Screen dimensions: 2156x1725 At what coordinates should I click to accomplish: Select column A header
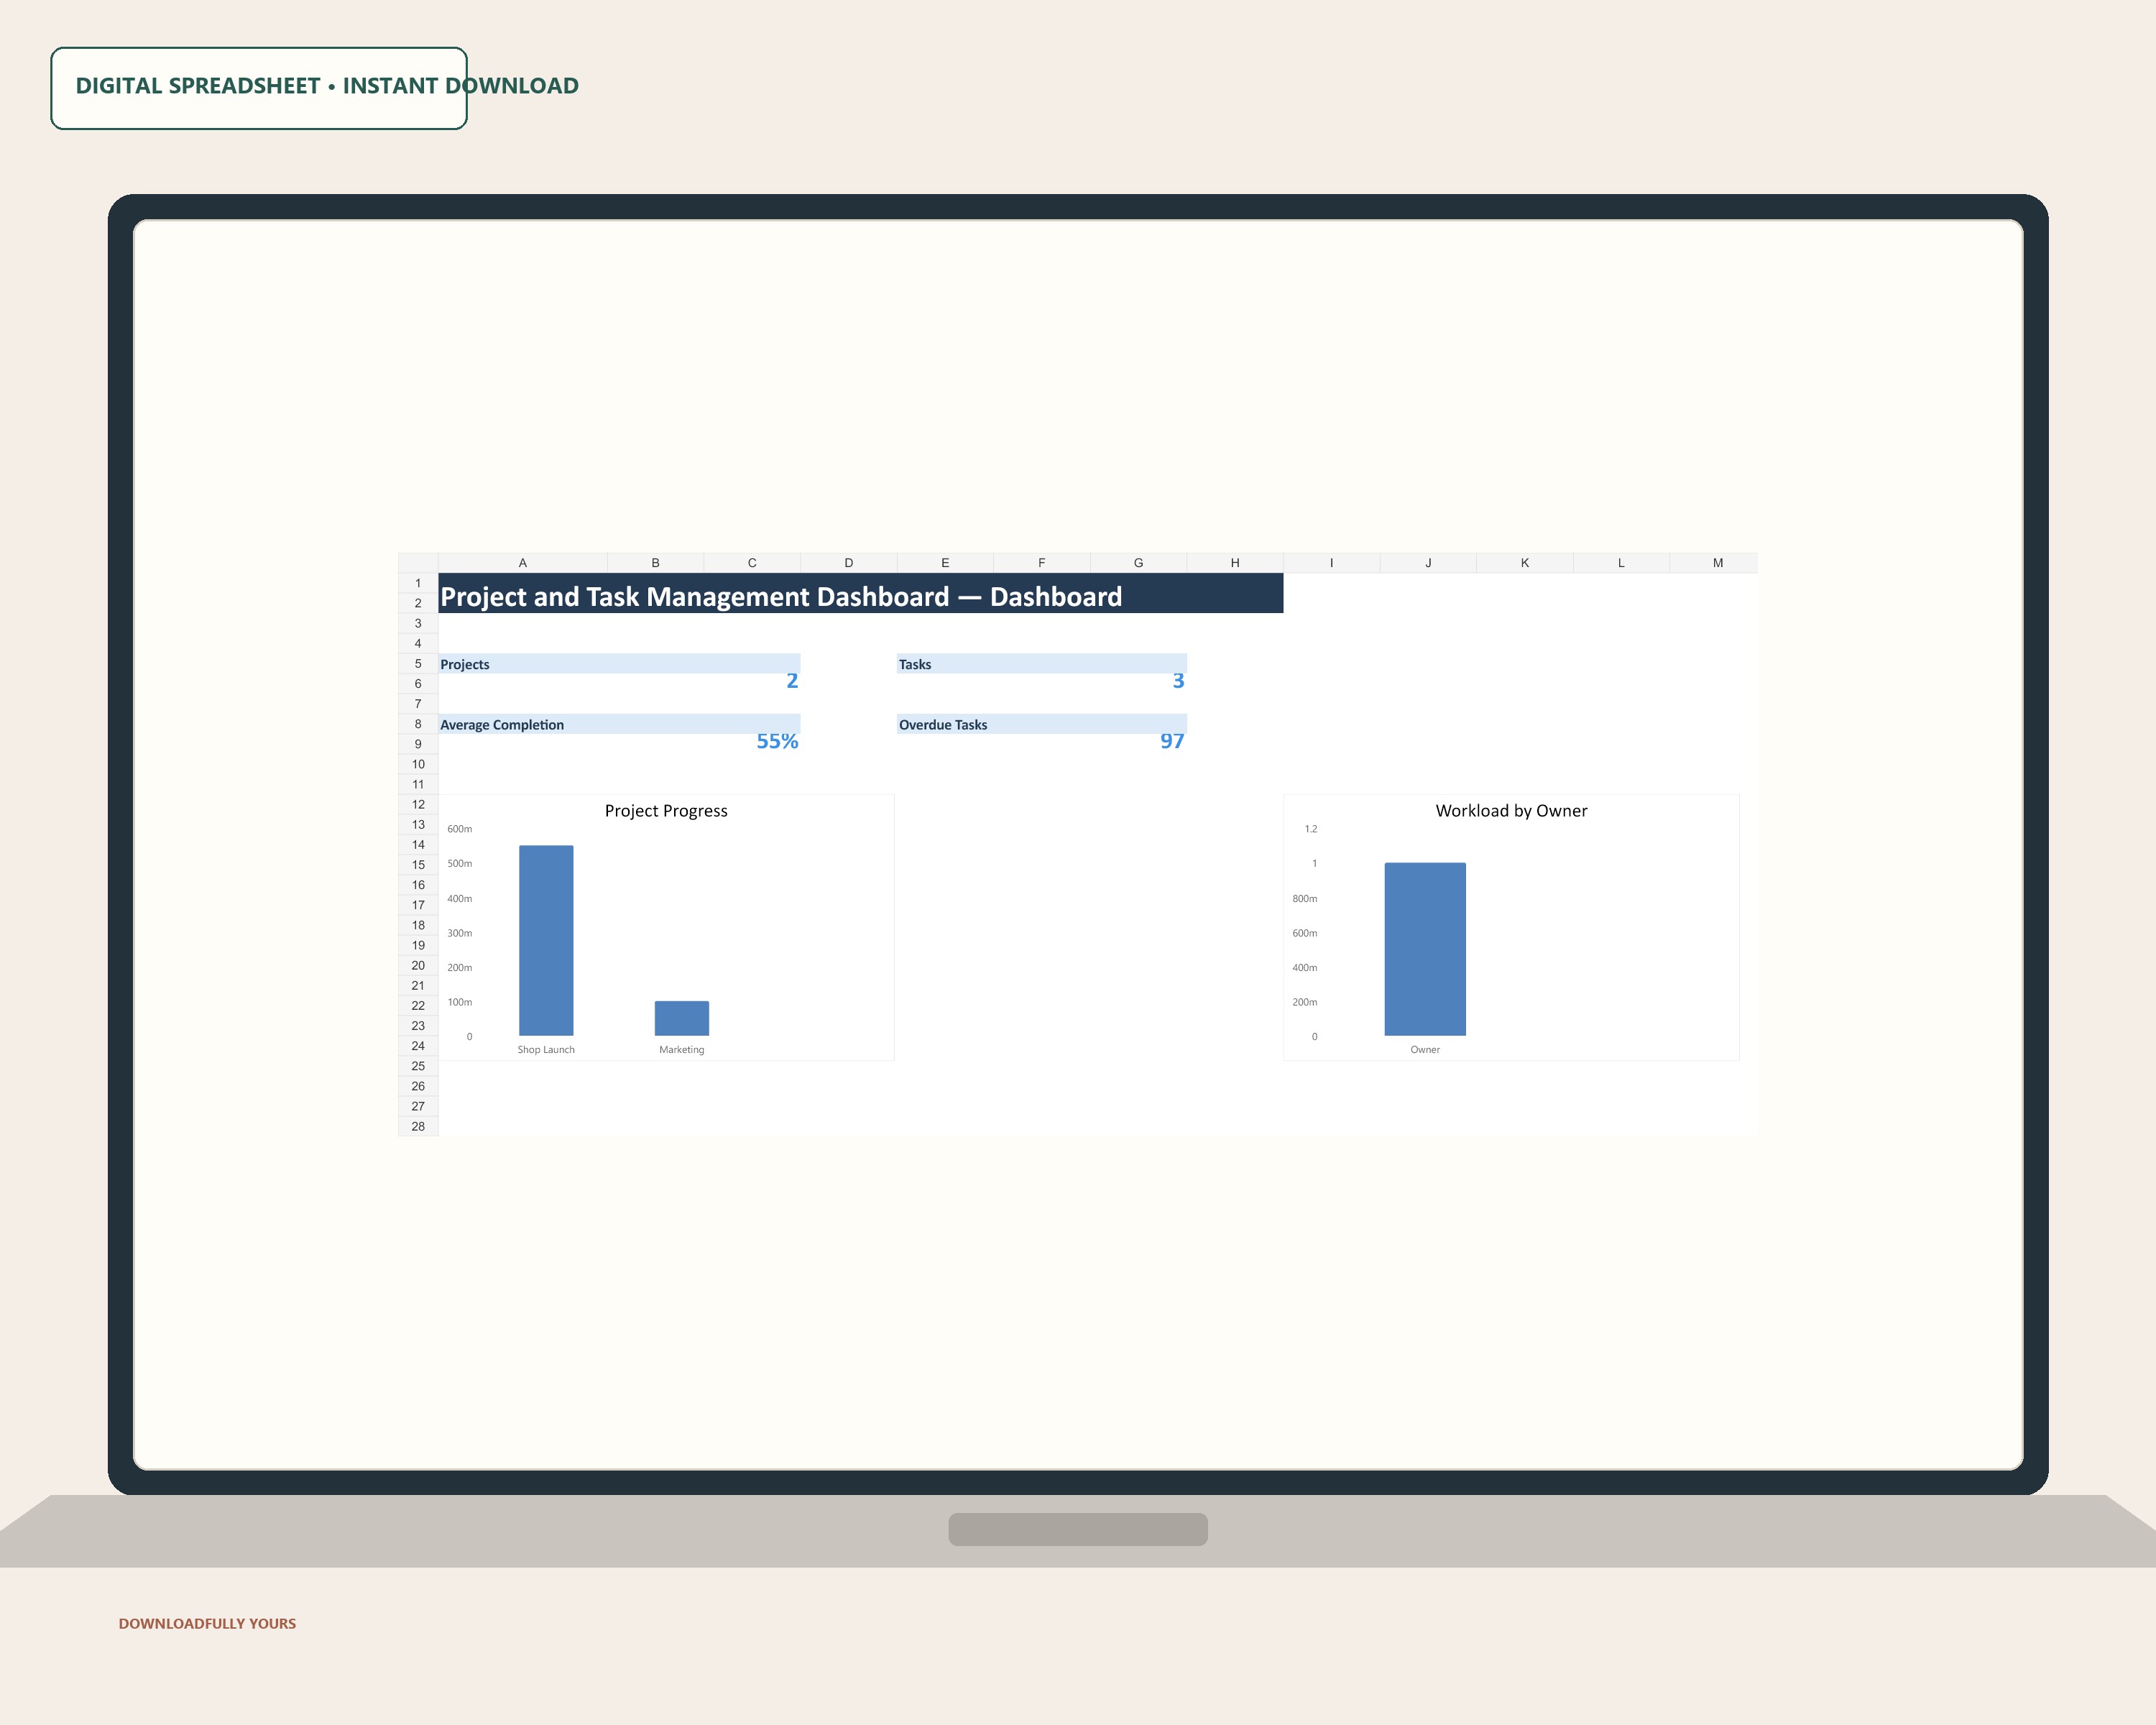(522, 563)
